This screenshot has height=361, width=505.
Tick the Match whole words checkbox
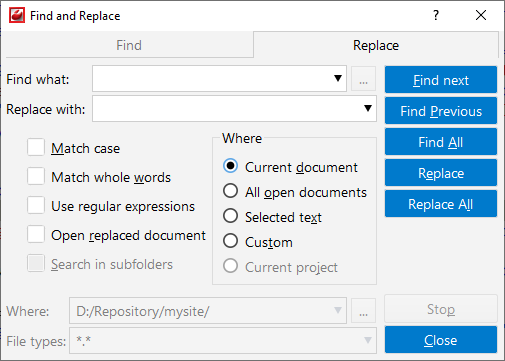[x=36, y=176]
